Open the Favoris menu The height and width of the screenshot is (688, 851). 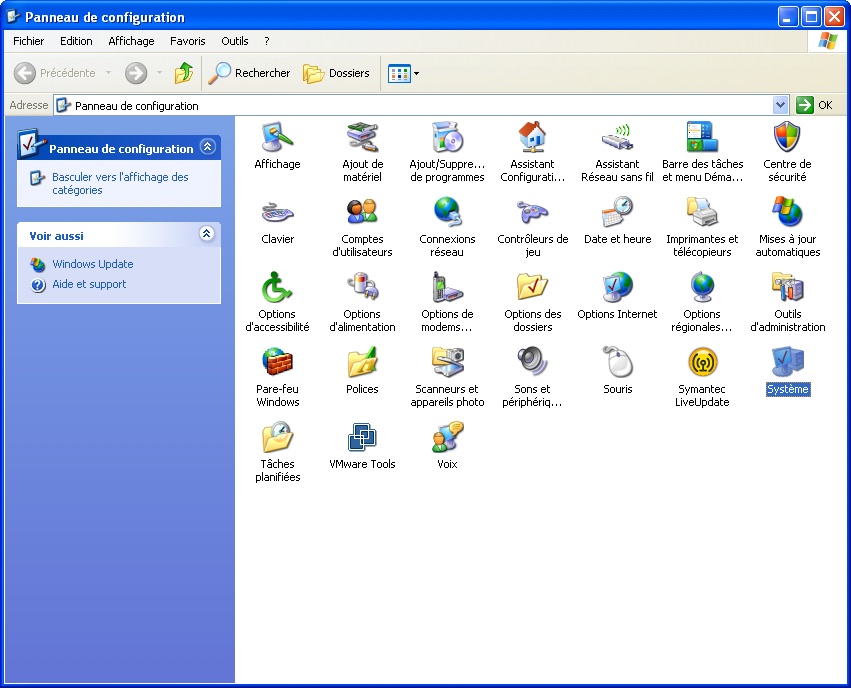point(187,41)
